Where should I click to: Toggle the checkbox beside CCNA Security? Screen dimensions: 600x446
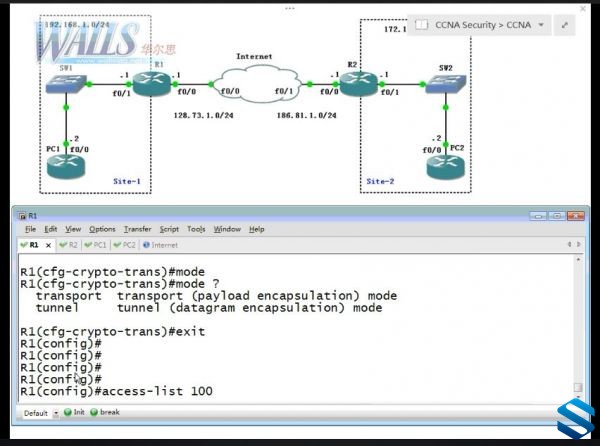421,25
